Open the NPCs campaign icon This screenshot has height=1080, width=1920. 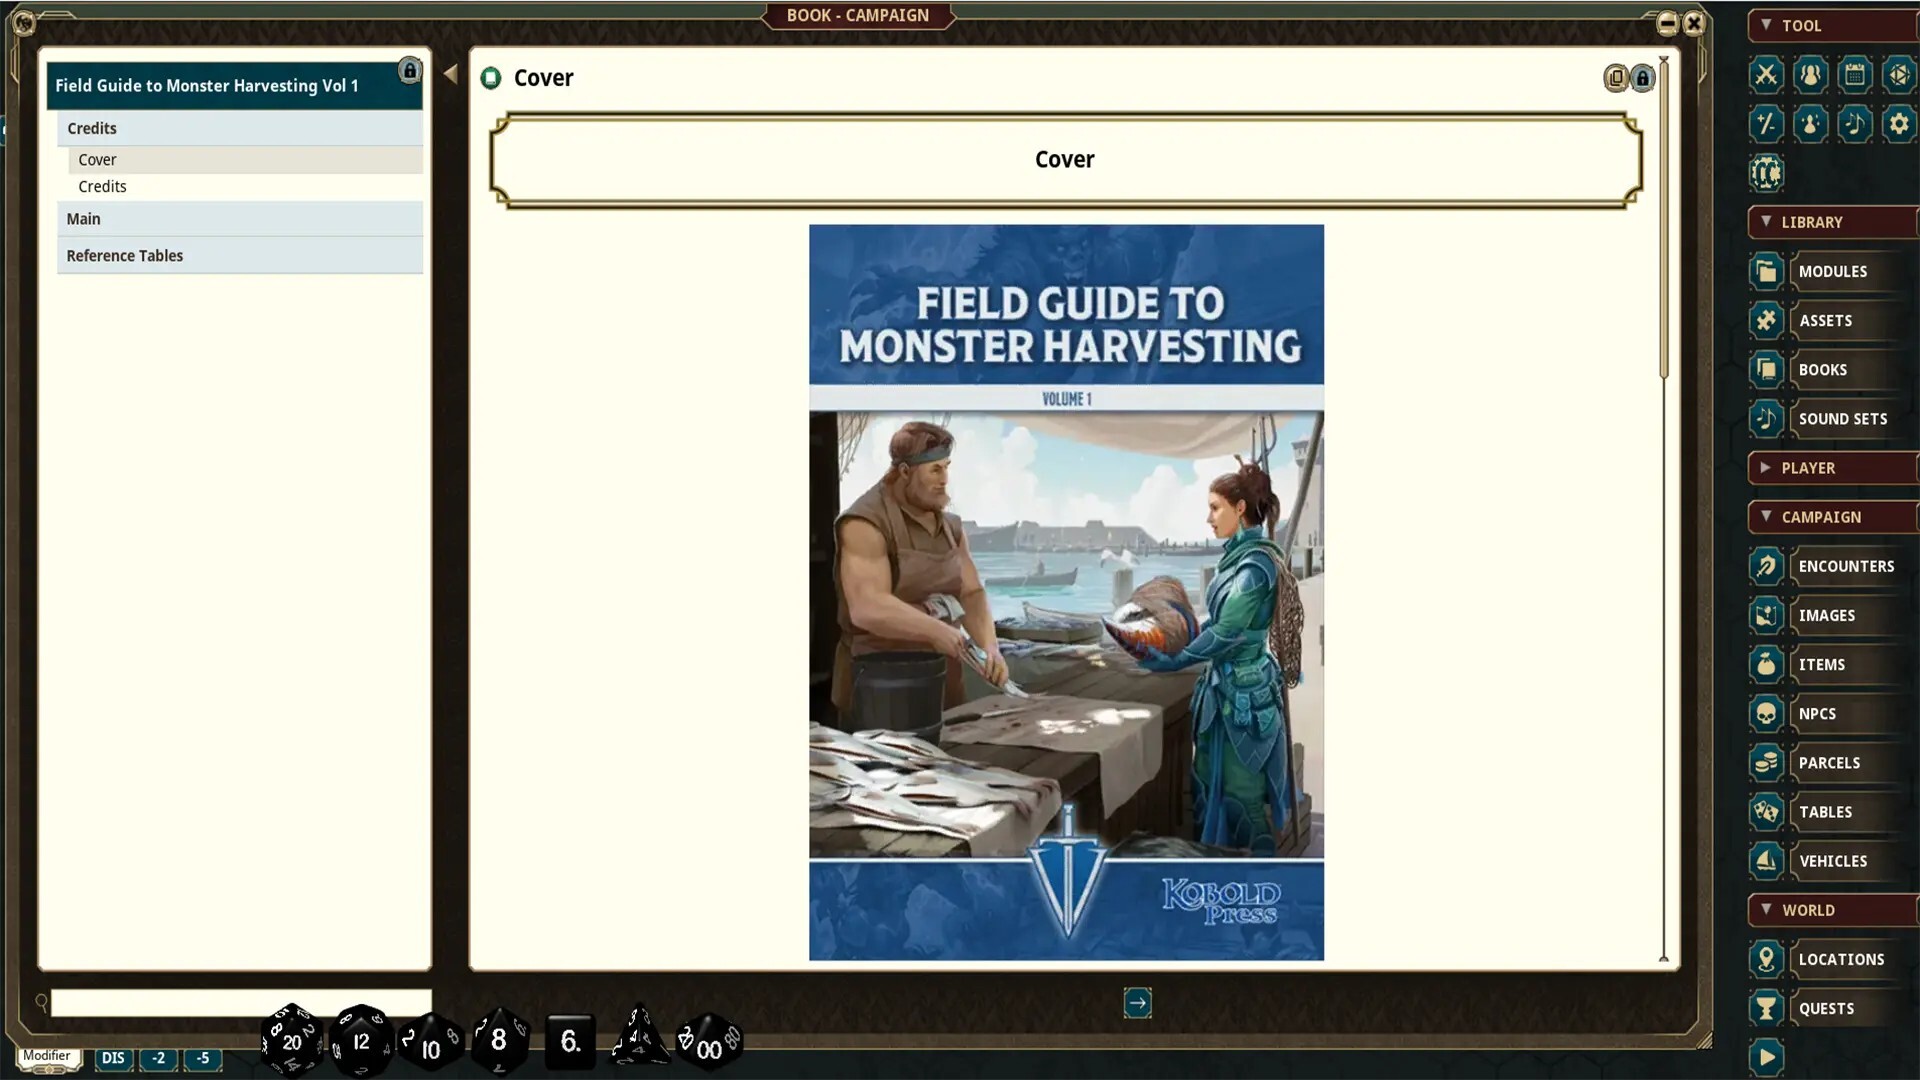click(x=1766, y=714)
